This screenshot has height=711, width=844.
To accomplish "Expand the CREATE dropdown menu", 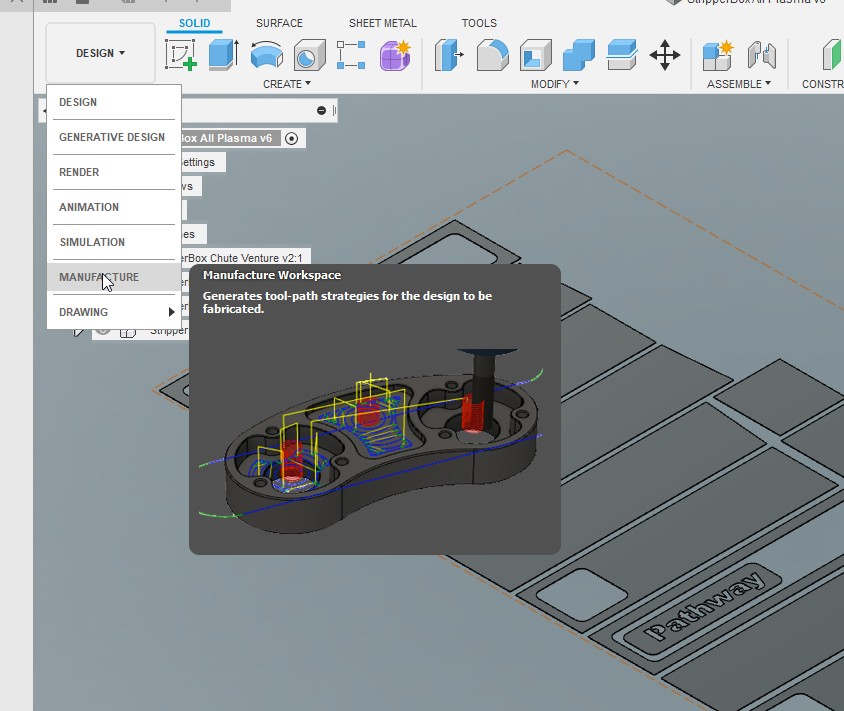I will pyautogui.click(x=287, y=84).
